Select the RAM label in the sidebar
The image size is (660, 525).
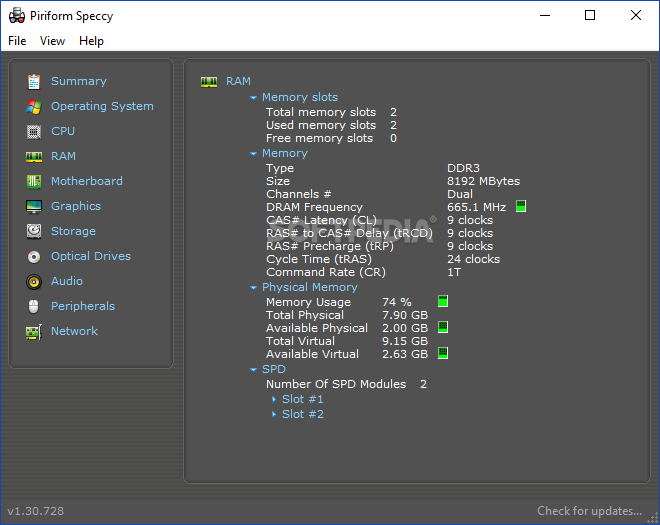pos(63,156)
